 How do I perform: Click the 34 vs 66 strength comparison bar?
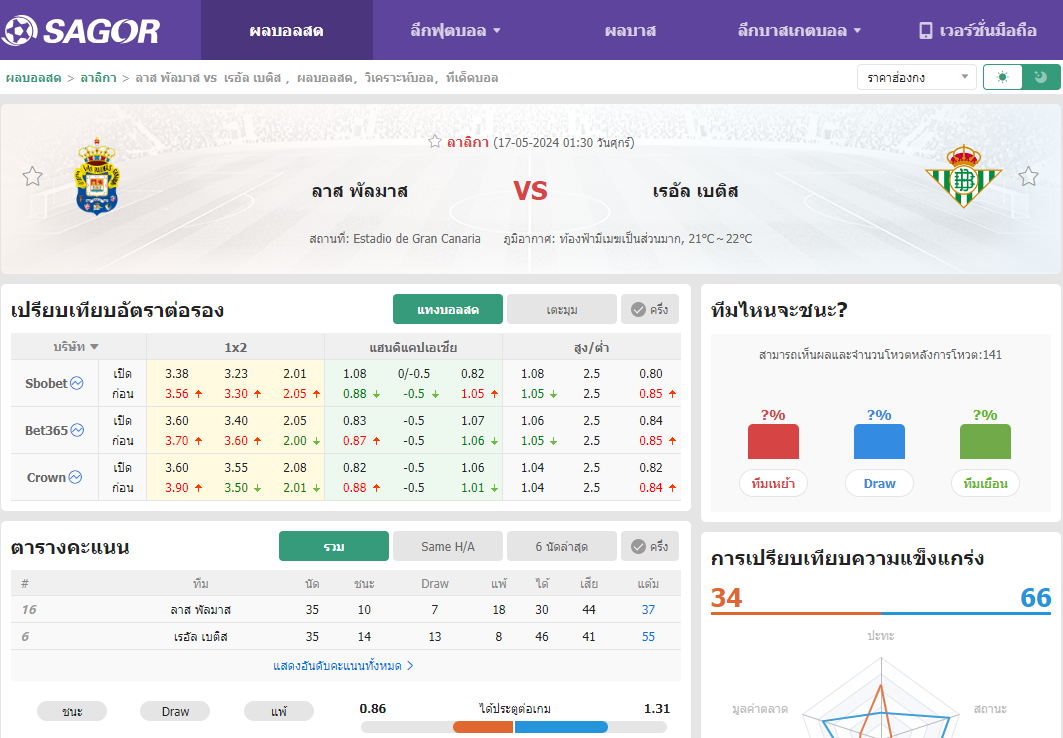[881, 613]
